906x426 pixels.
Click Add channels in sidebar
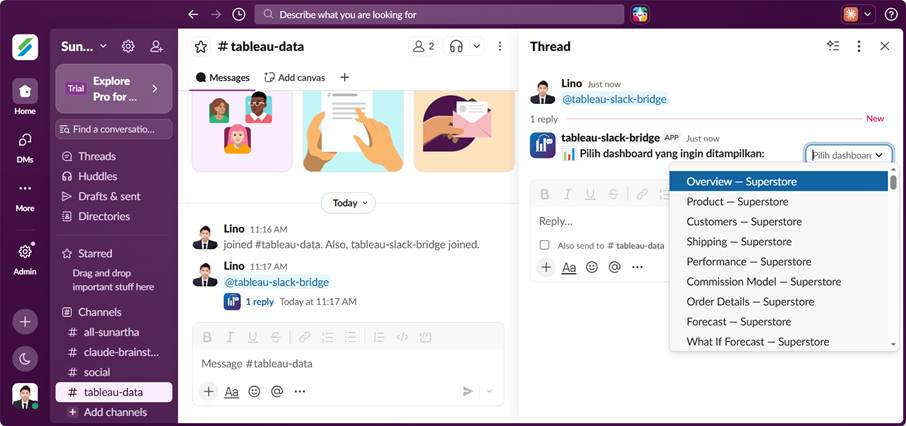114,412
